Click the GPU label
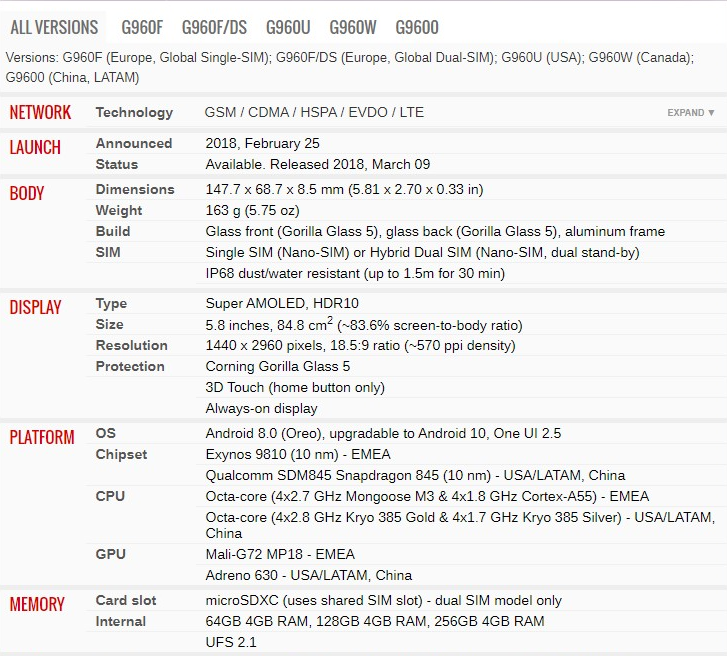This screenshot has width=727, height=656. pos(110,554)
